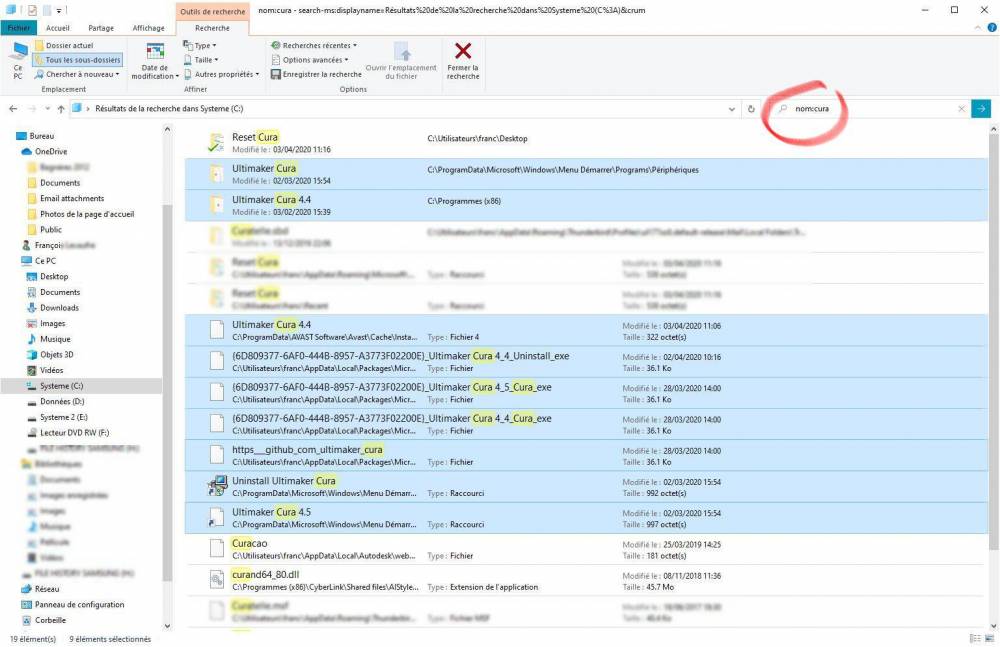Click the blue search go arrow
Screen dimensions: 1000x647
(x=981, y=109)
